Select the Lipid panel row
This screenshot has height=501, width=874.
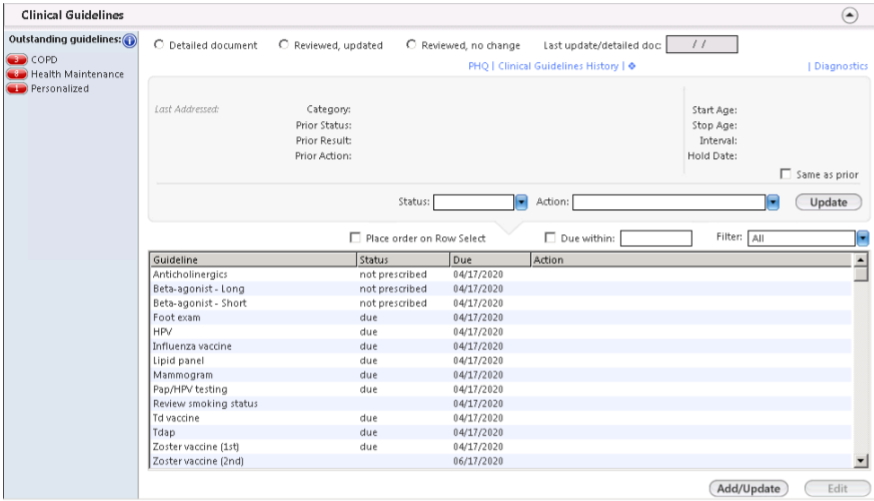point(501,361)
